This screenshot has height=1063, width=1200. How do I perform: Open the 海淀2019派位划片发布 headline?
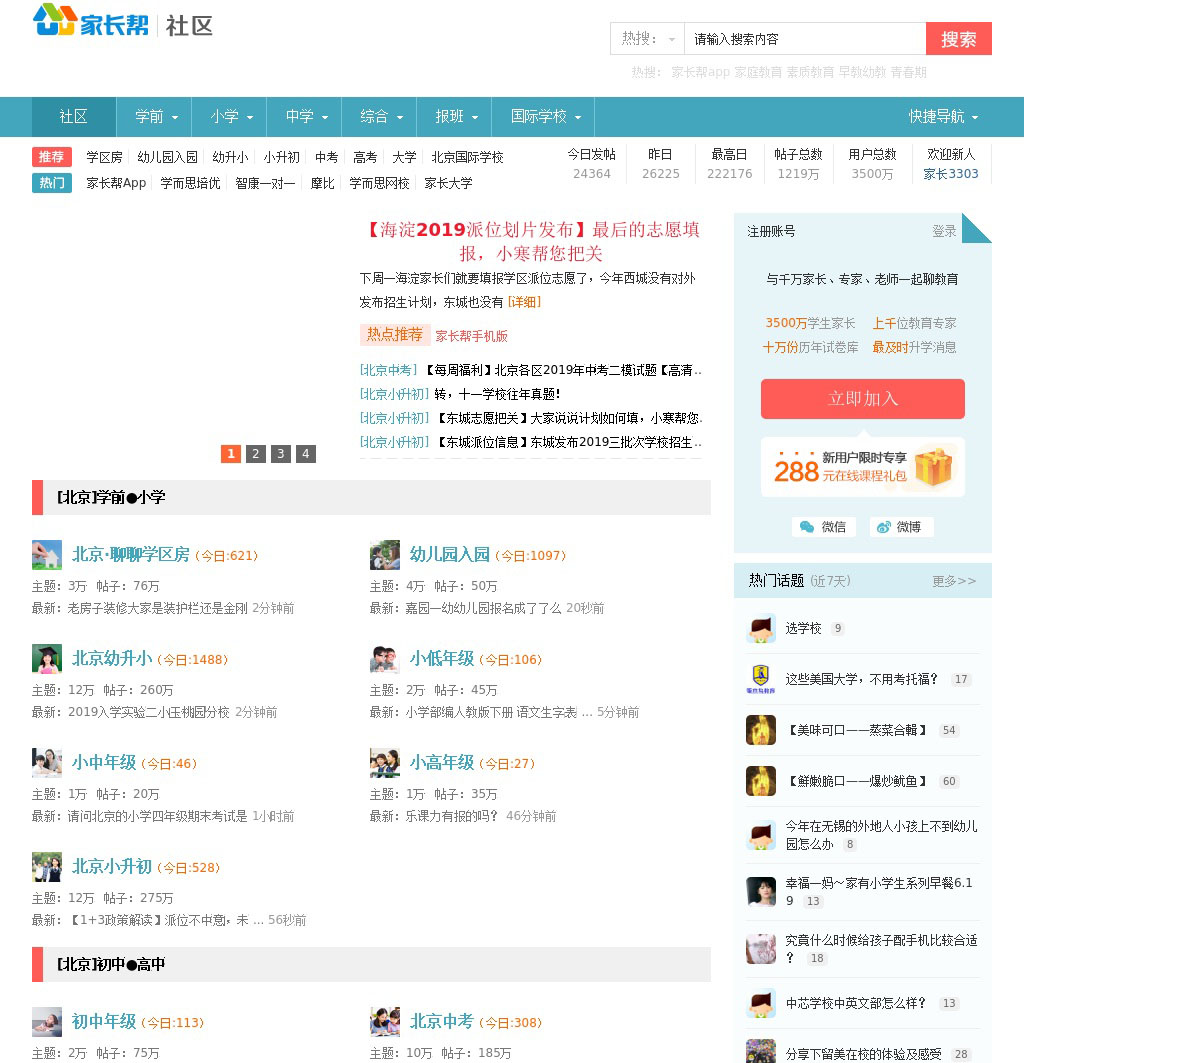click(530, 241)
